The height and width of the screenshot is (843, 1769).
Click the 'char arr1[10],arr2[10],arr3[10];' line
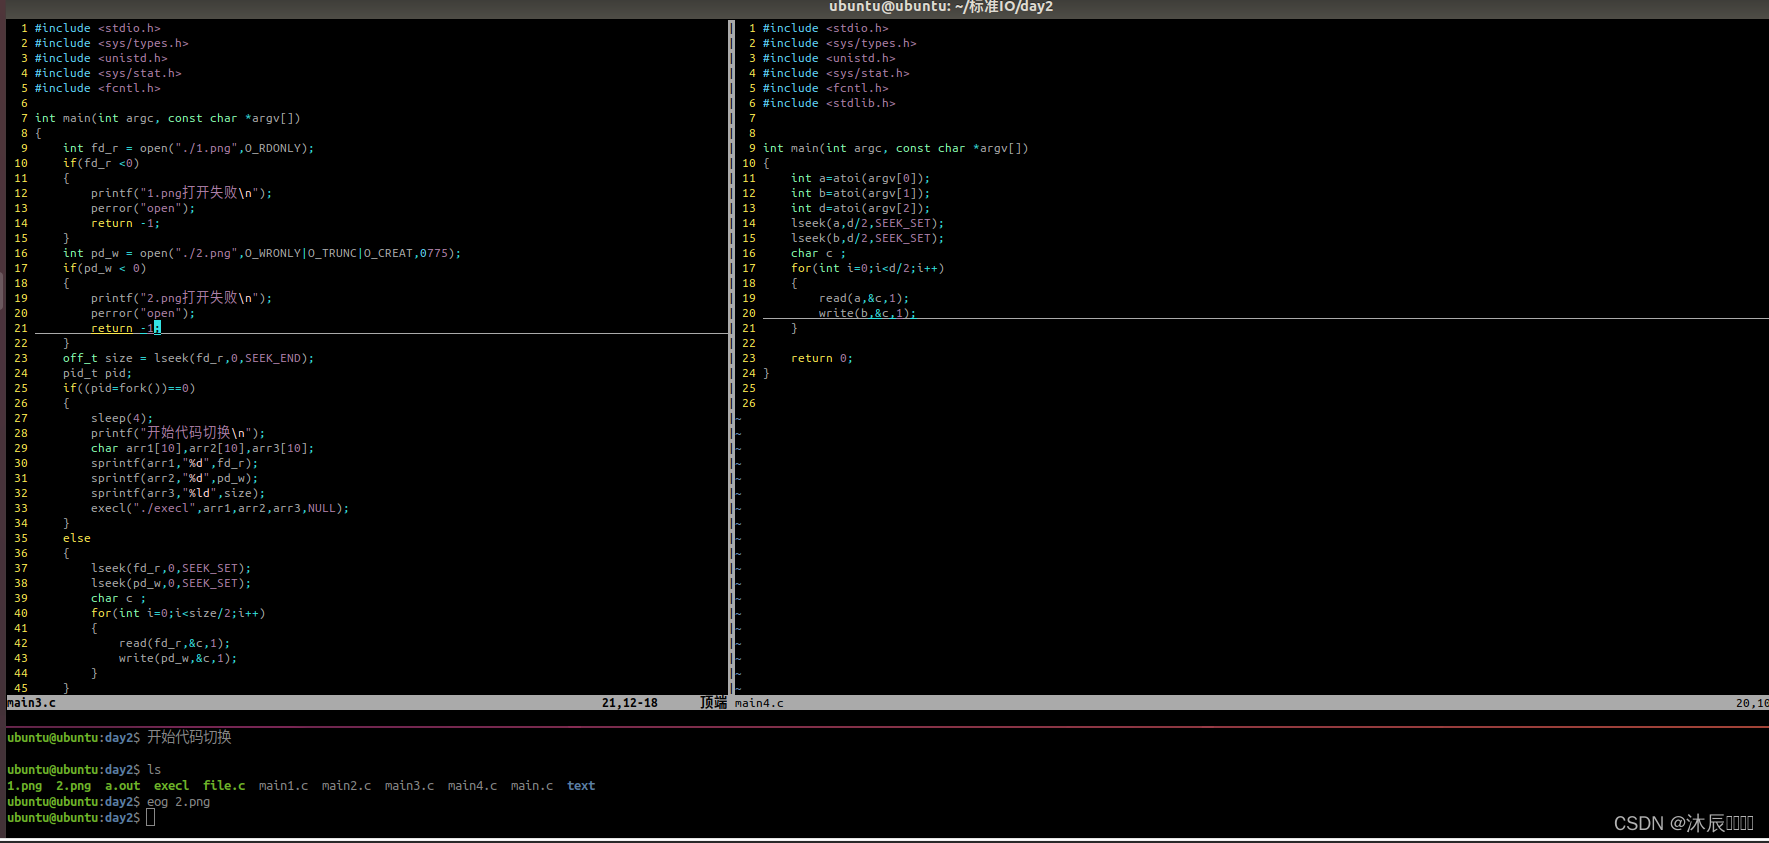click(202, 448)
